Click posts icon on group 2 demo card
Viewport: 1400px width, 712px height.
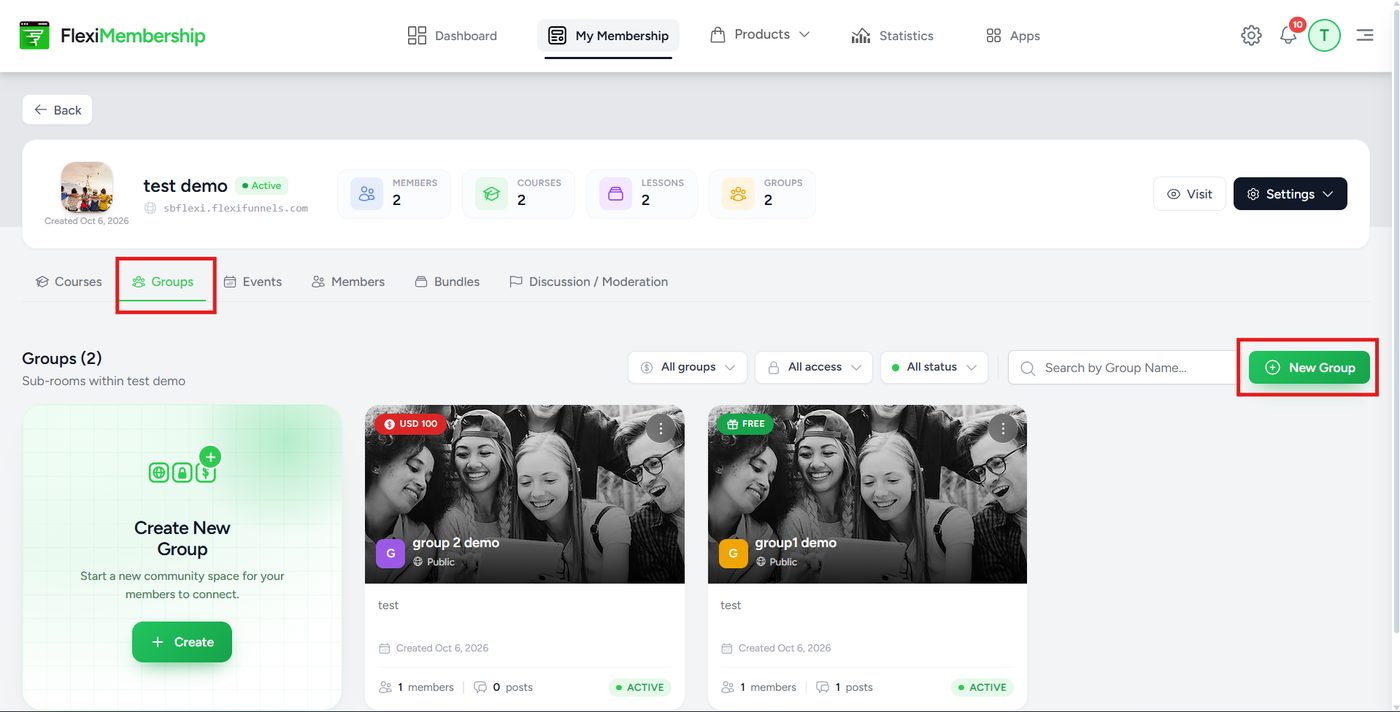480,687
